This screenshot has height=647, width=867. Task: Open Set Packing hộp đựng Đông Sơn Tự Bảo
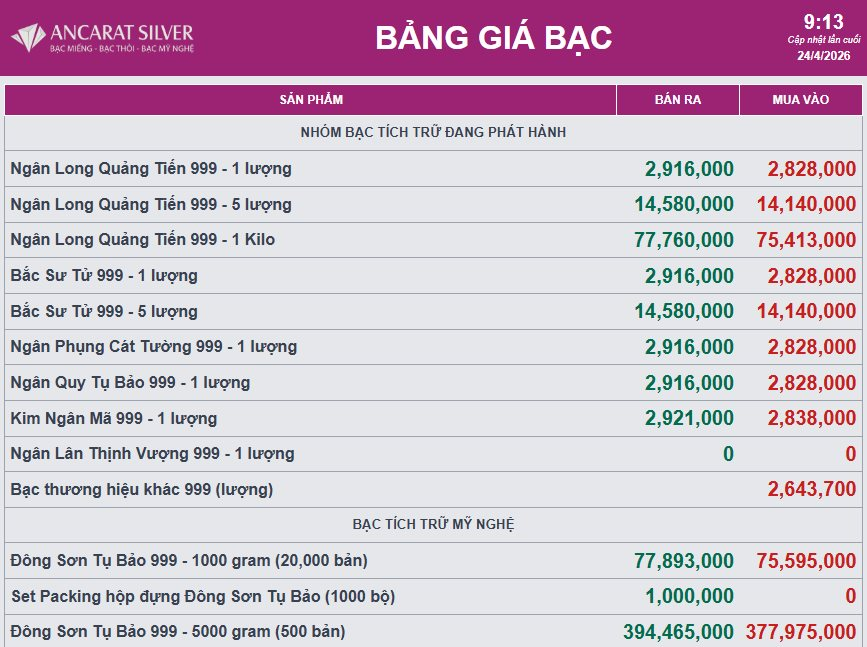203,597
